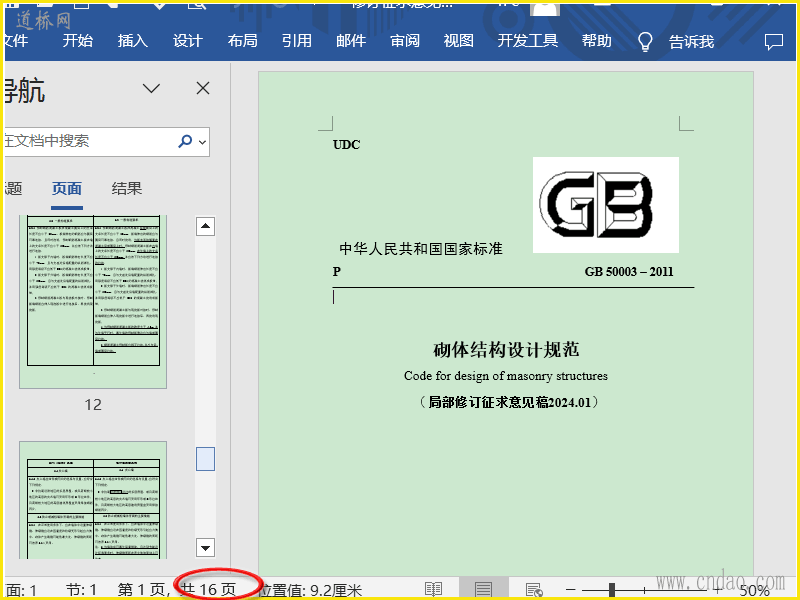
Task: Click 中华人民共和国国家标准 text
Action: pos(421,248)
